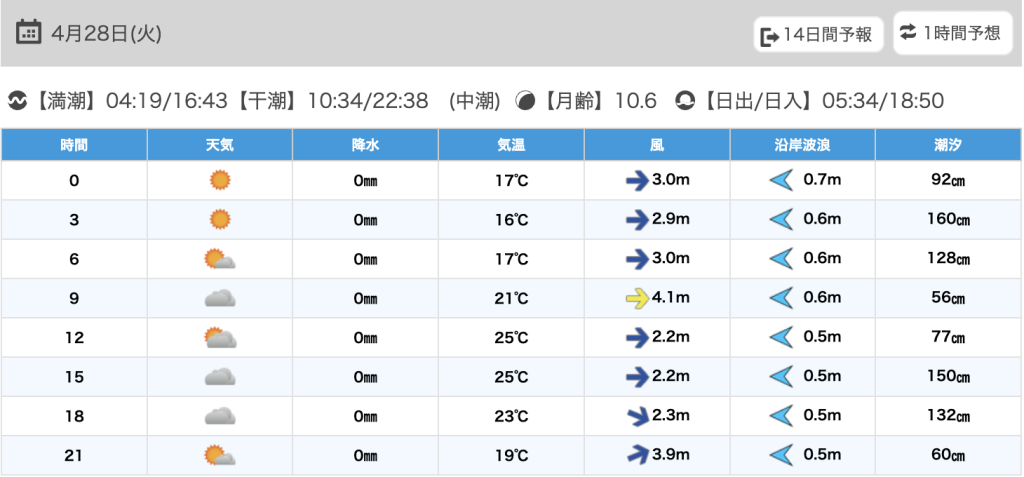Screen dimensions: 1024x477
Task: Select the 沿岸波浪 column header
Action: pyautogui.click(x=802, y=145)
